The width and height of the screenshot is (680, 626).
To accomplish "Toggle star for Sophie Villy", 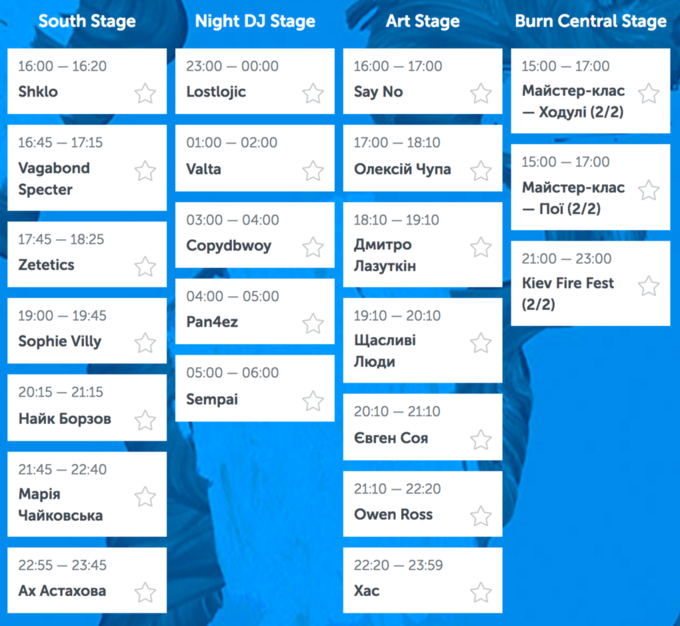I will (145, 343).
